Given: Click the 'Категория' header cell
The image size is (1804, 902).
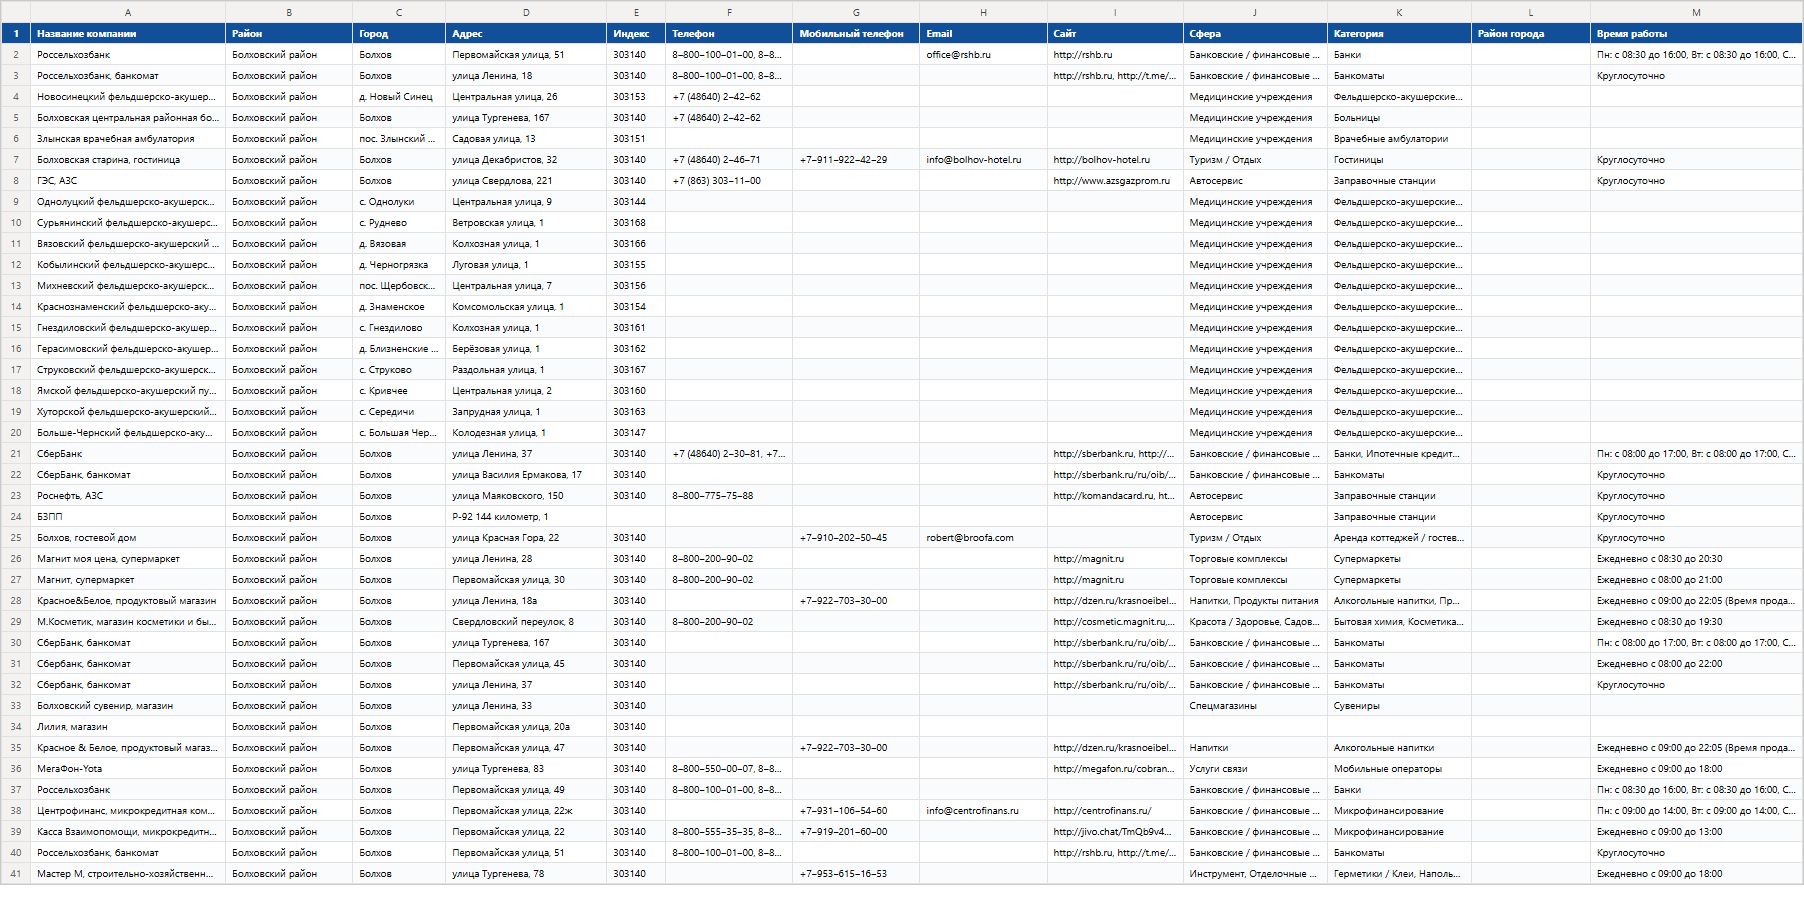Looking at the screenshot, I should click(1399, 34).
